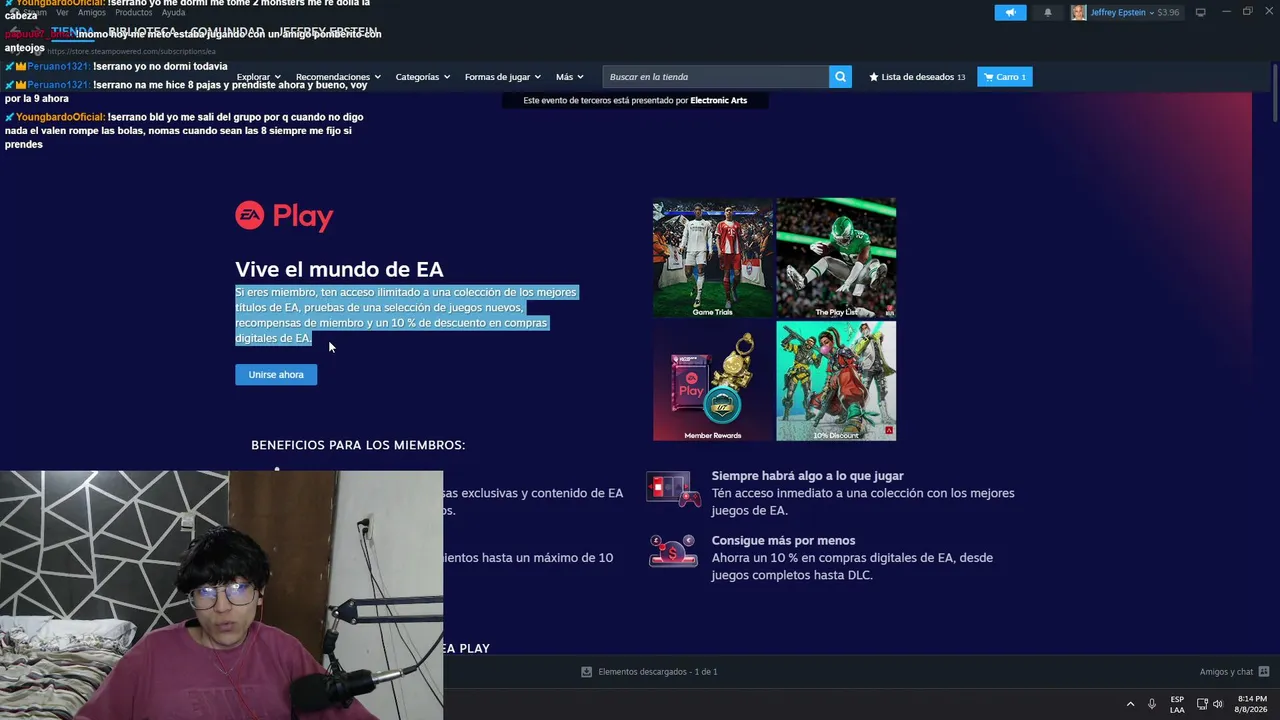The image size is (1280, 720).
Task: Open the Productos menu in the Steam menu bar
Action: click(133, 12)
